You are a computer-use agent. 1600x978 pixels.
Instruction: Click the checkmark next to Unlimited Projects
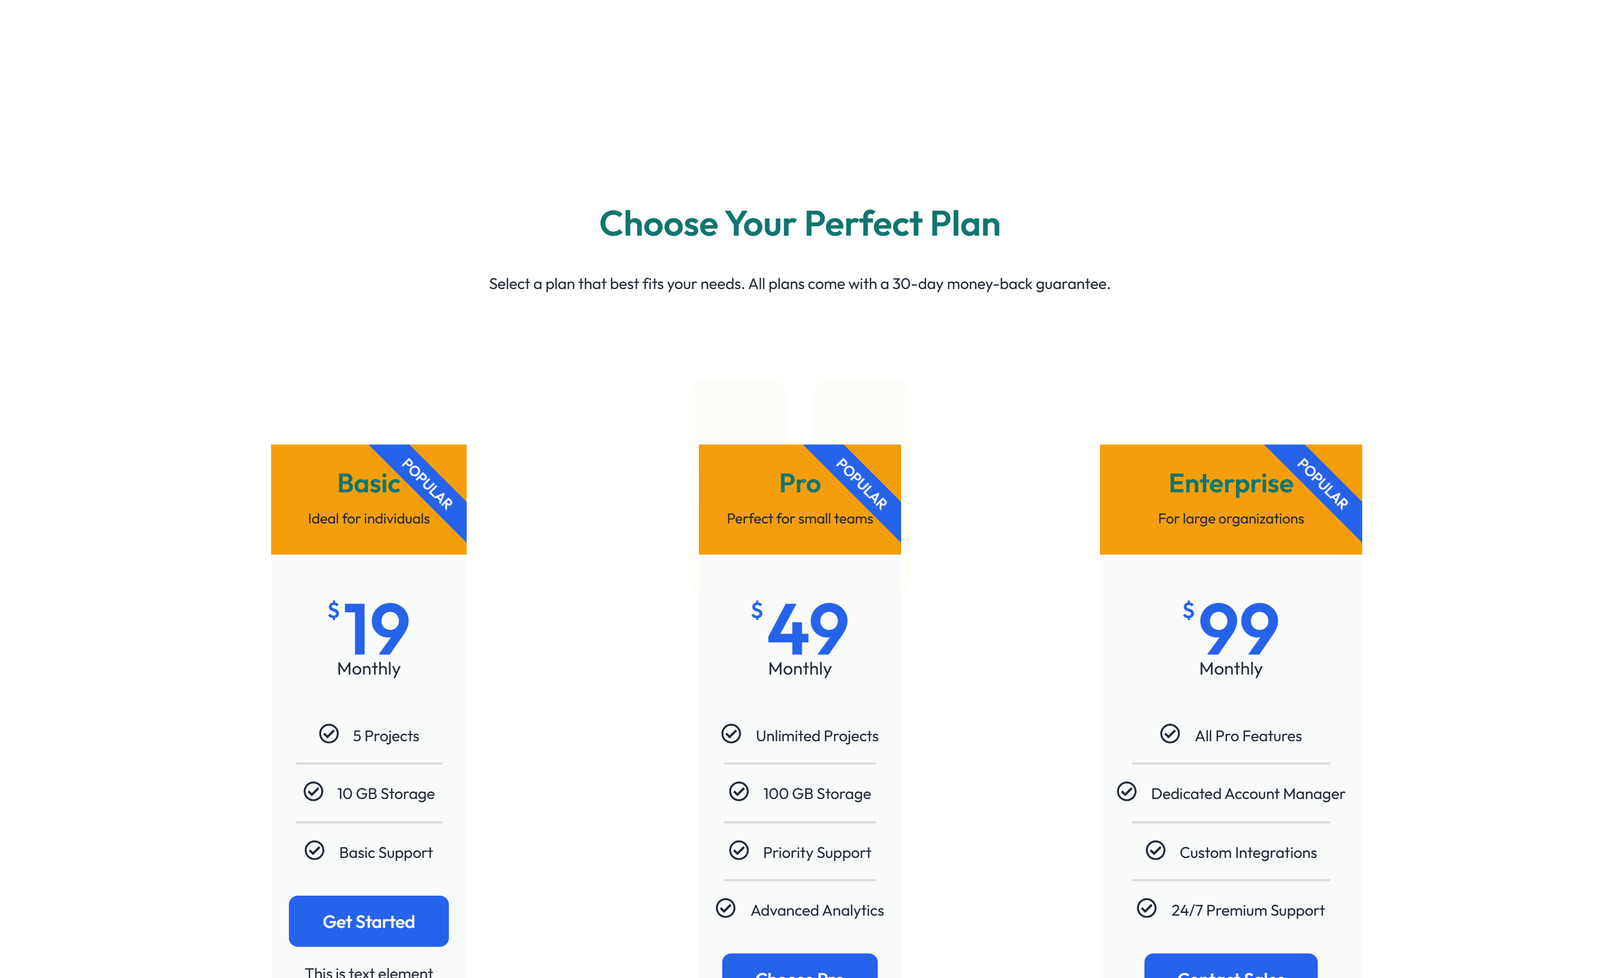point(731,734)
